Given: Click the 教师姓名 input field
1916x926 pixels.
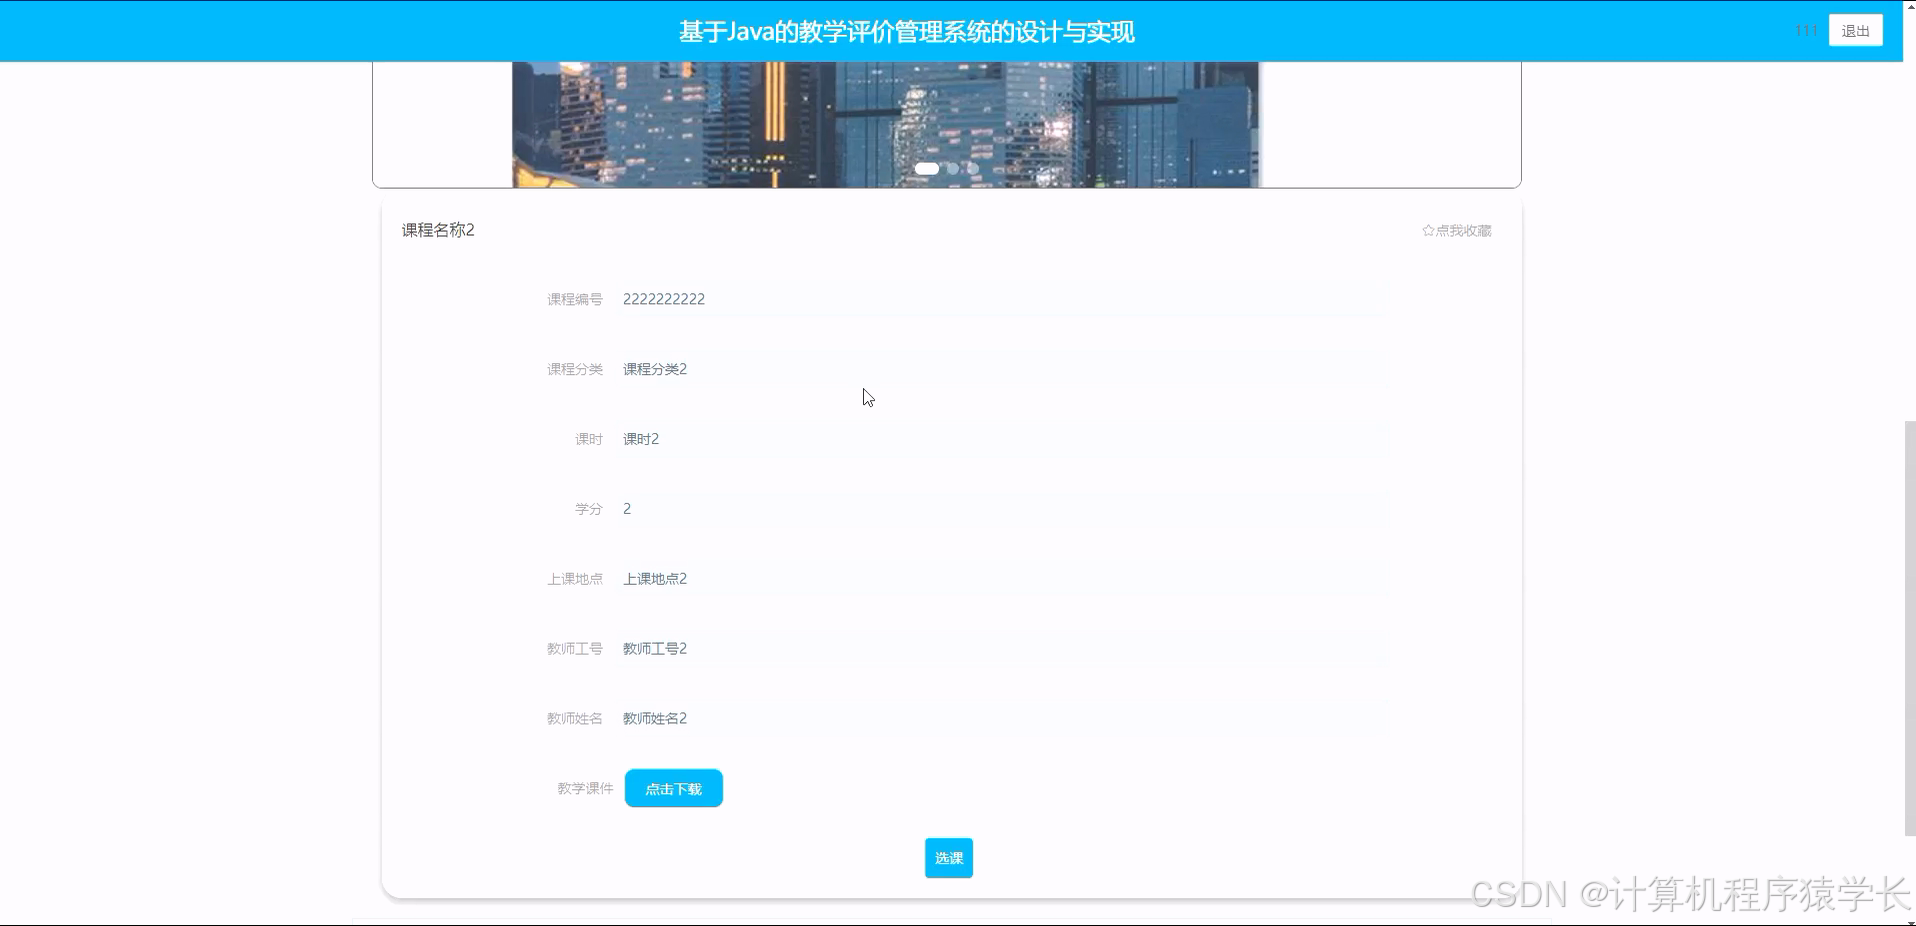Looking at the screenshot, I should point(1000,718).
